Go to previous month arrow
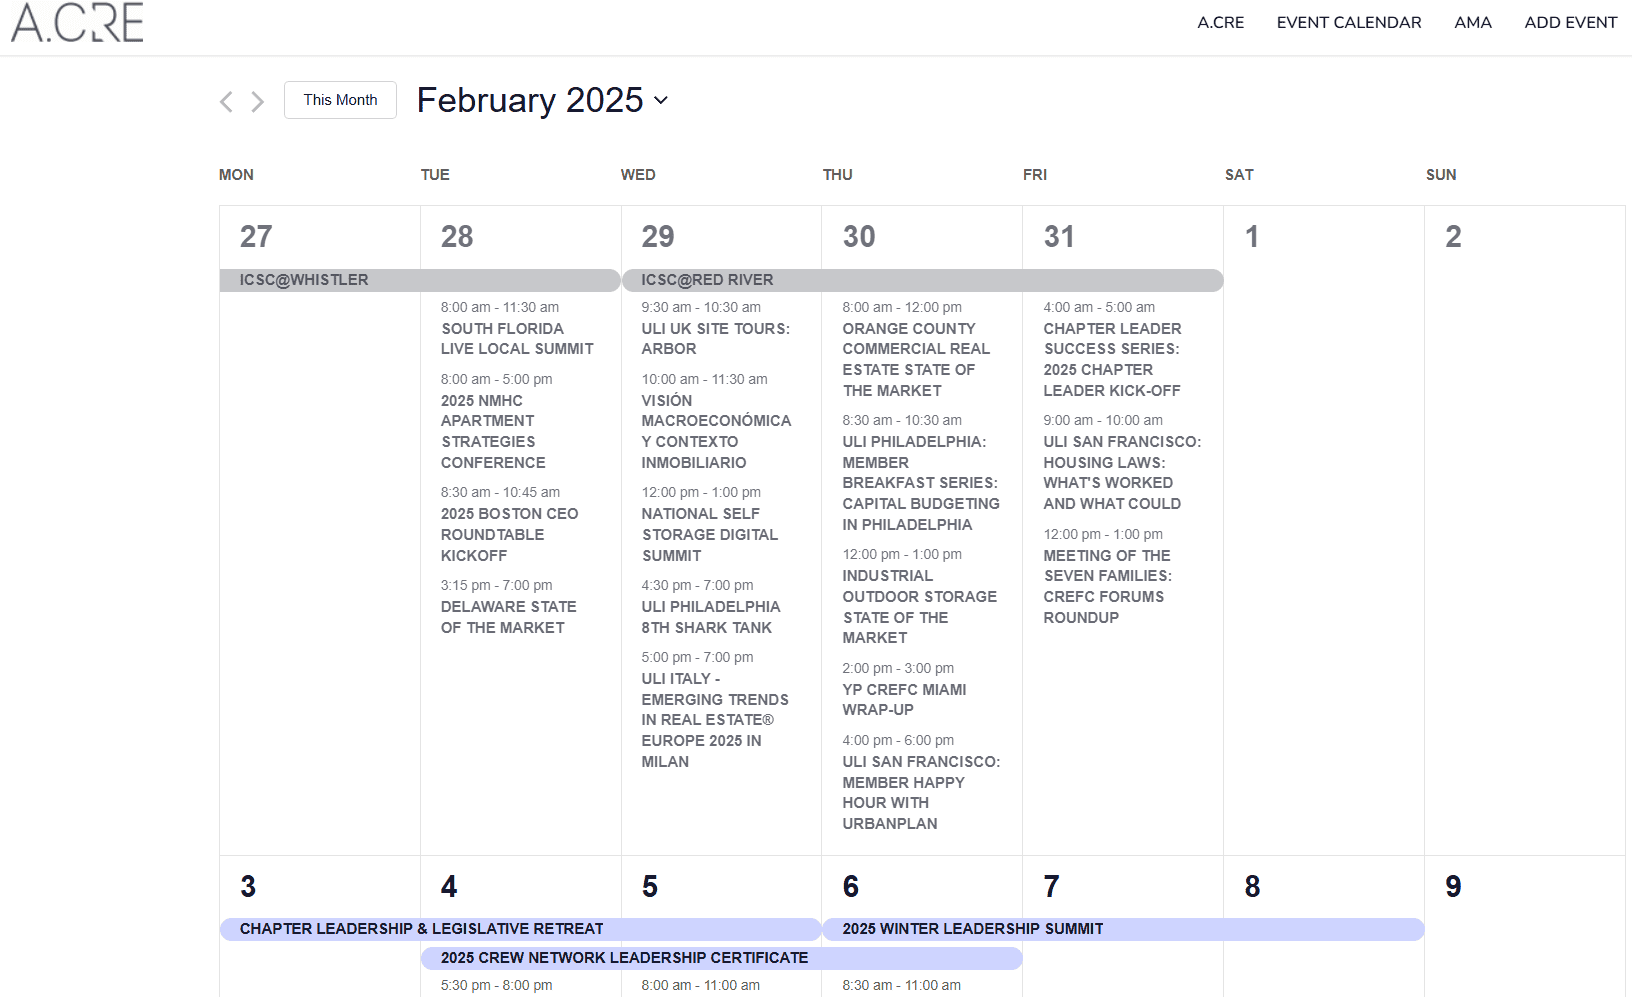Viewport: 1632px width, 997px height. (226, 101)
